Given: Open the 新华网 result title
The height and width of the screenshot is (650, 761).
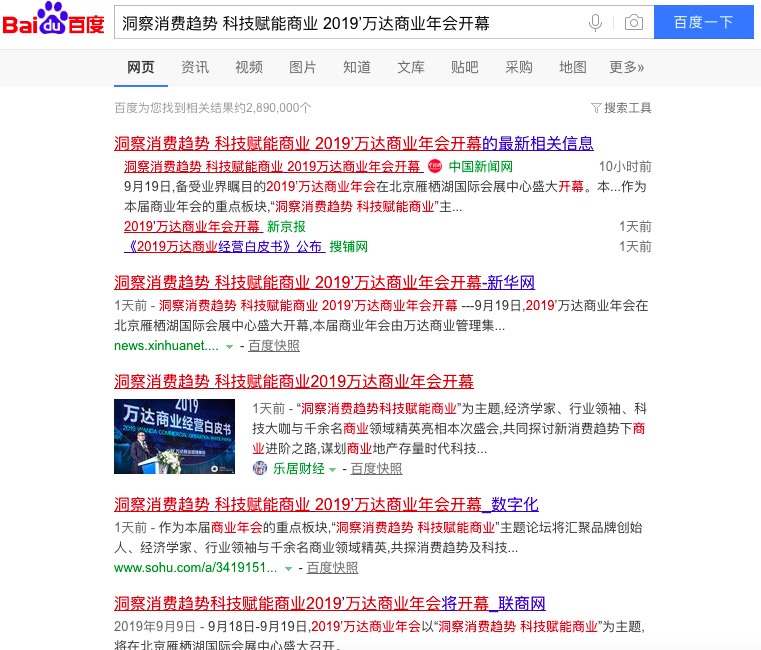Looking at the screenshot, I should 325,283.
